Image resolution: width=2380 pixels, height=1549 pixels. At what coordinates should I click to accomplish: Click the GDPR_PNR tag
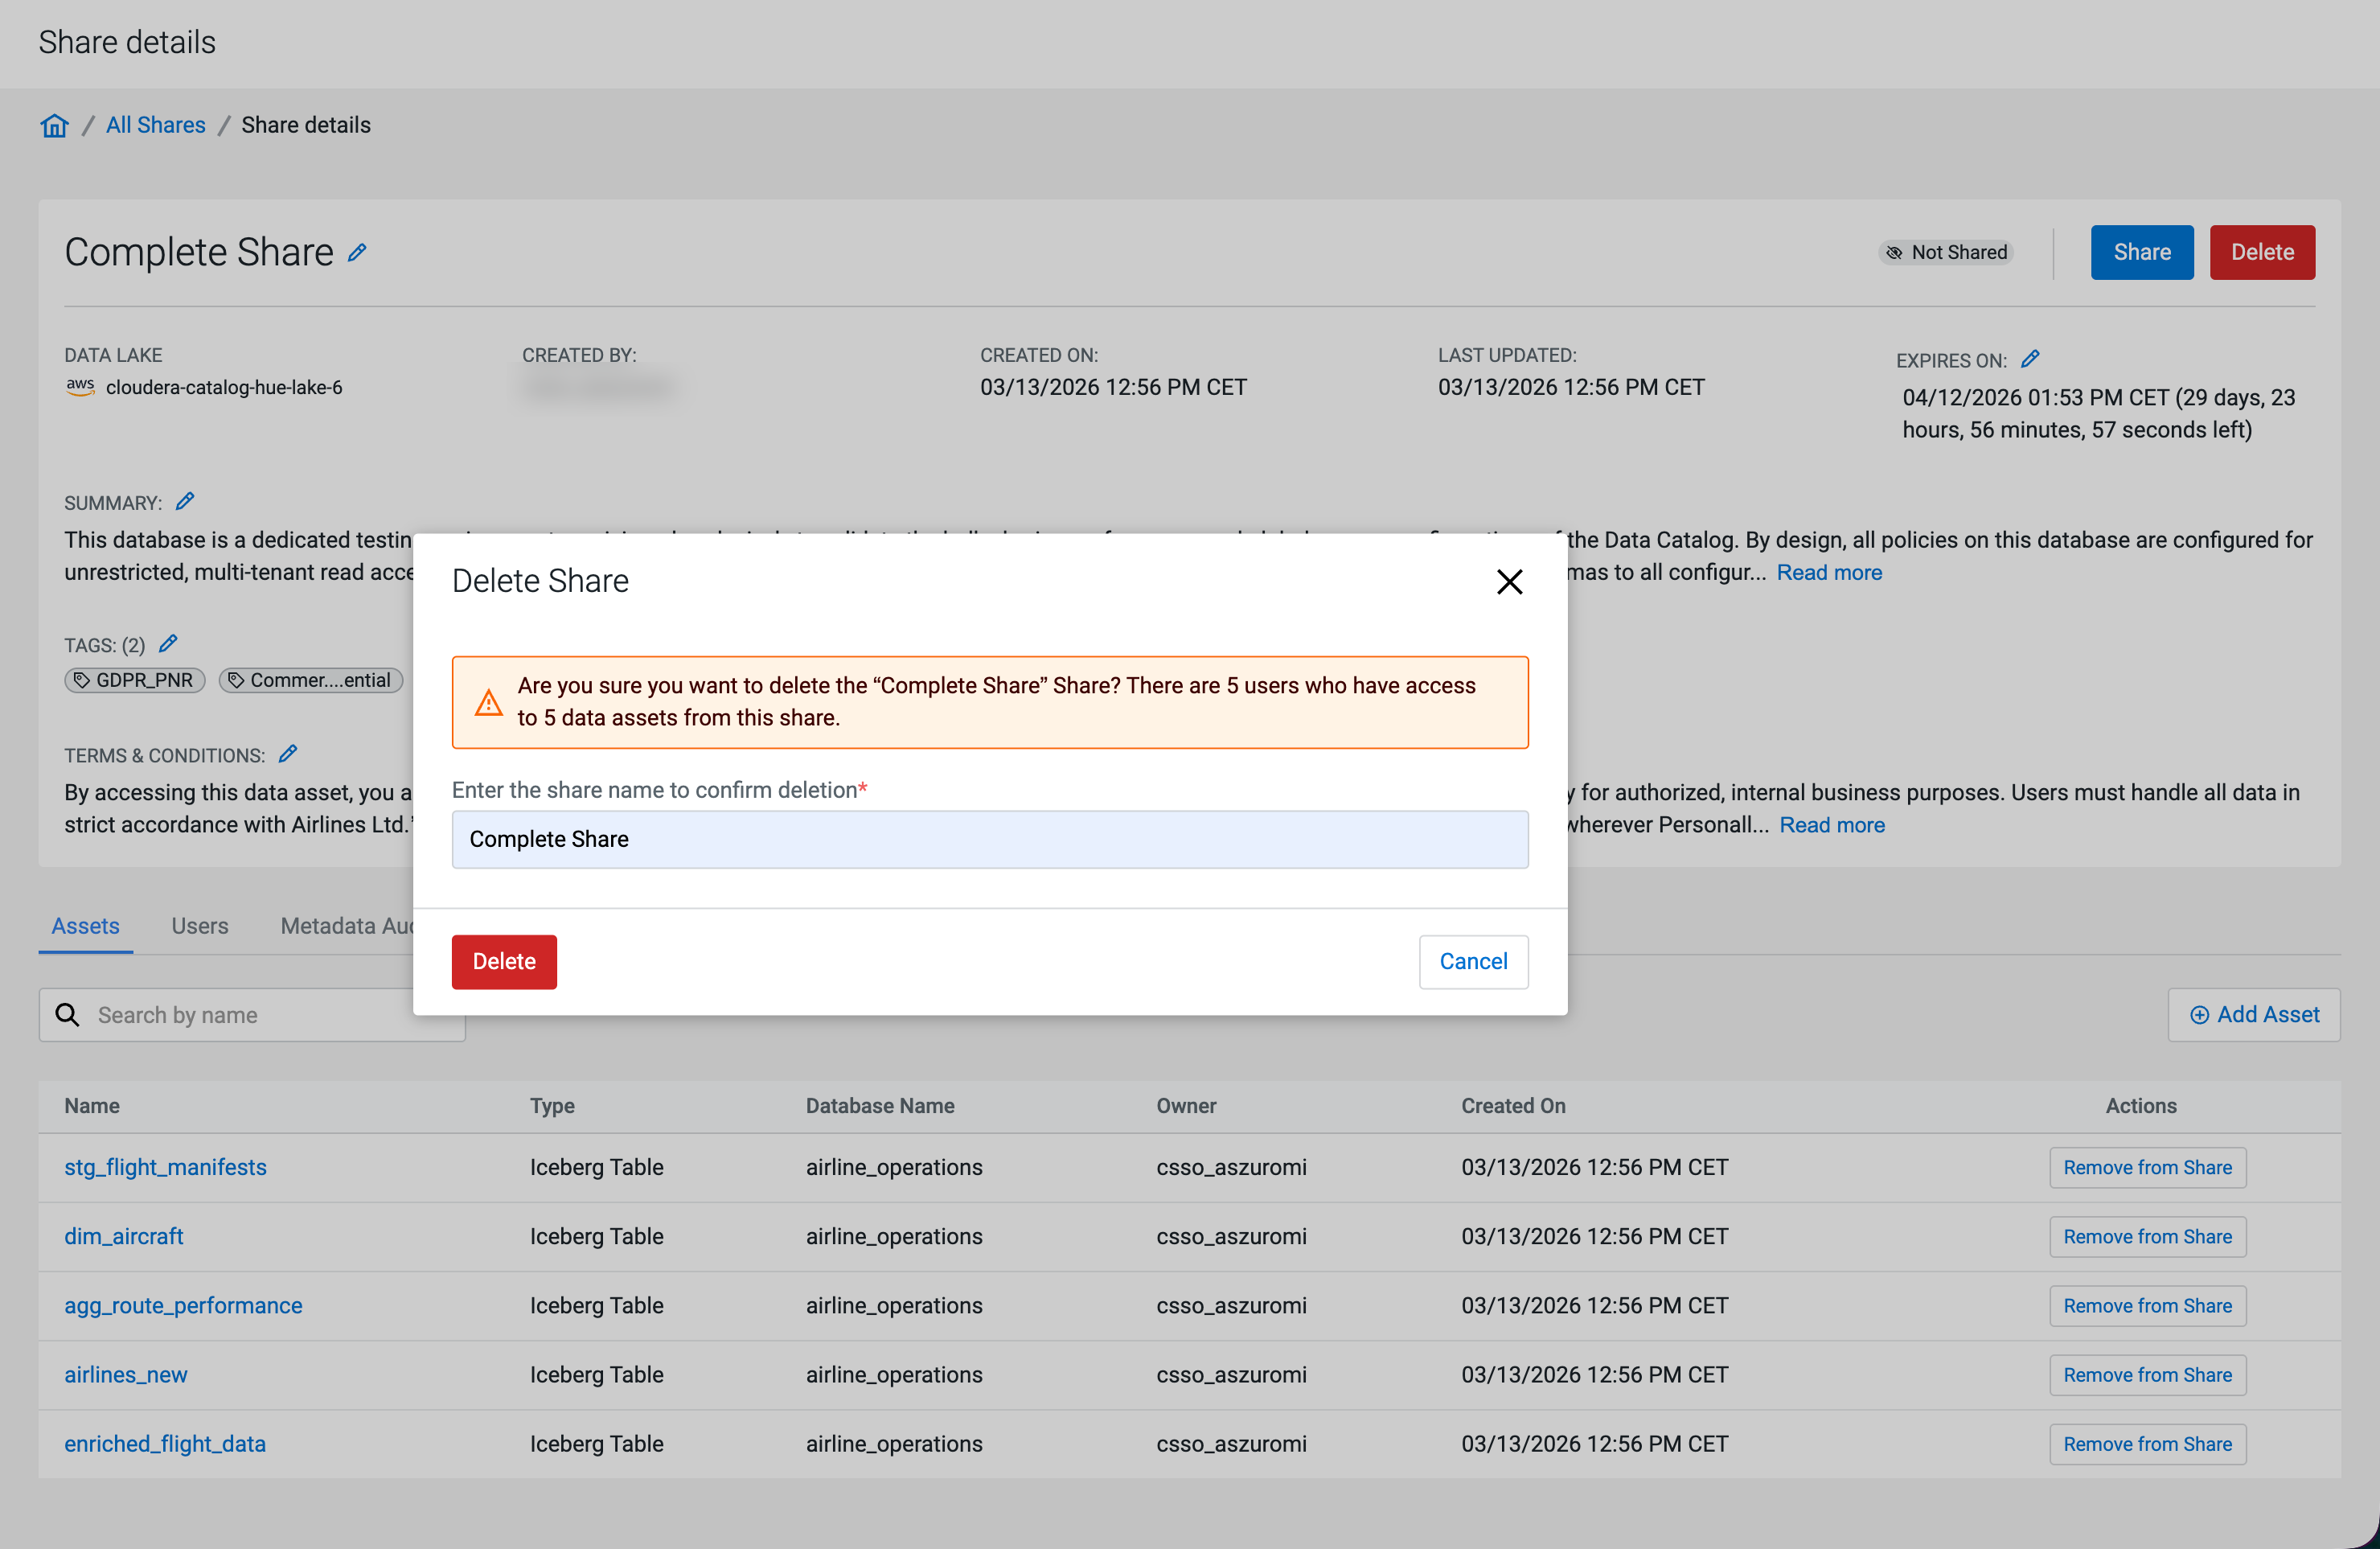(x=135, y=680)
